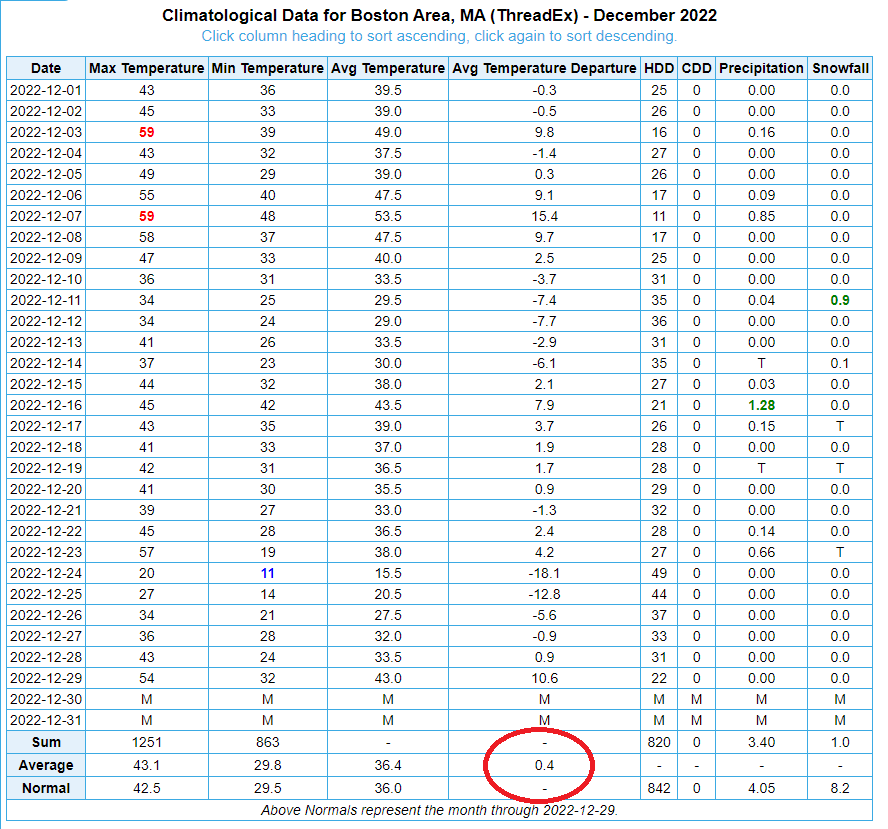Select the date cell 2022-12-24
Screen dimensions: 888x829
click(46, 573)
